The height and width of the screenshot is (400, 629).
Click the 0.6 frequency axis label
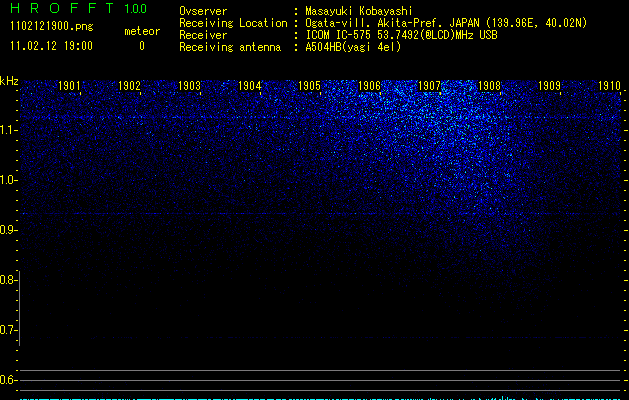[x=7, y=380]
